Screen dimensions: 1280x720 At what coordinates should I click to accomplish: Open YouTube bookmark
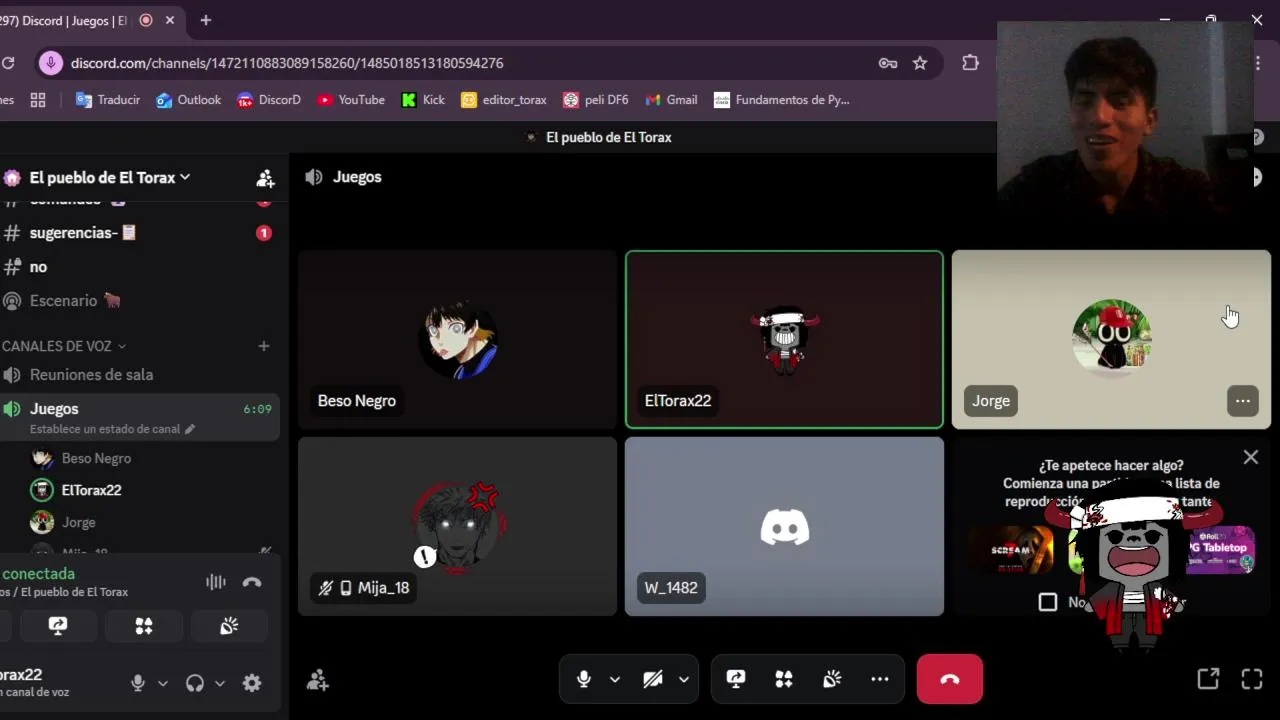pyautogui.click(x=351, y=100)
